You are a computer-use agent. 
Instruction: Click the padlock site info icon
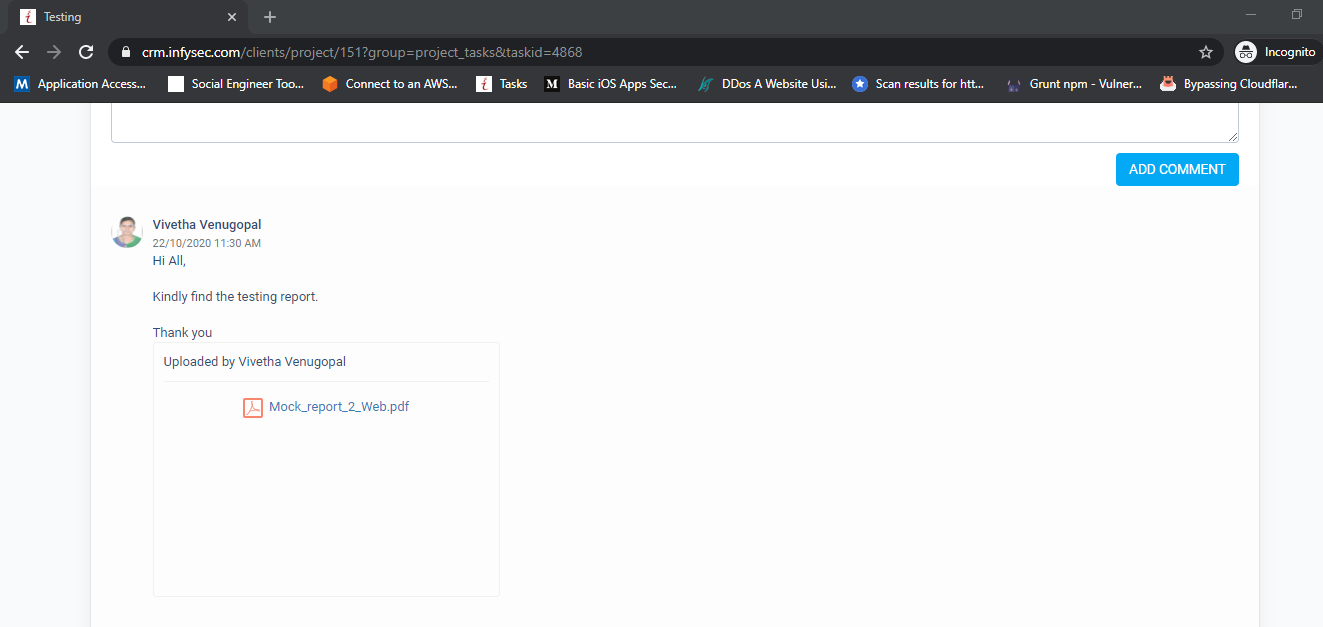[x=126, y=52]
